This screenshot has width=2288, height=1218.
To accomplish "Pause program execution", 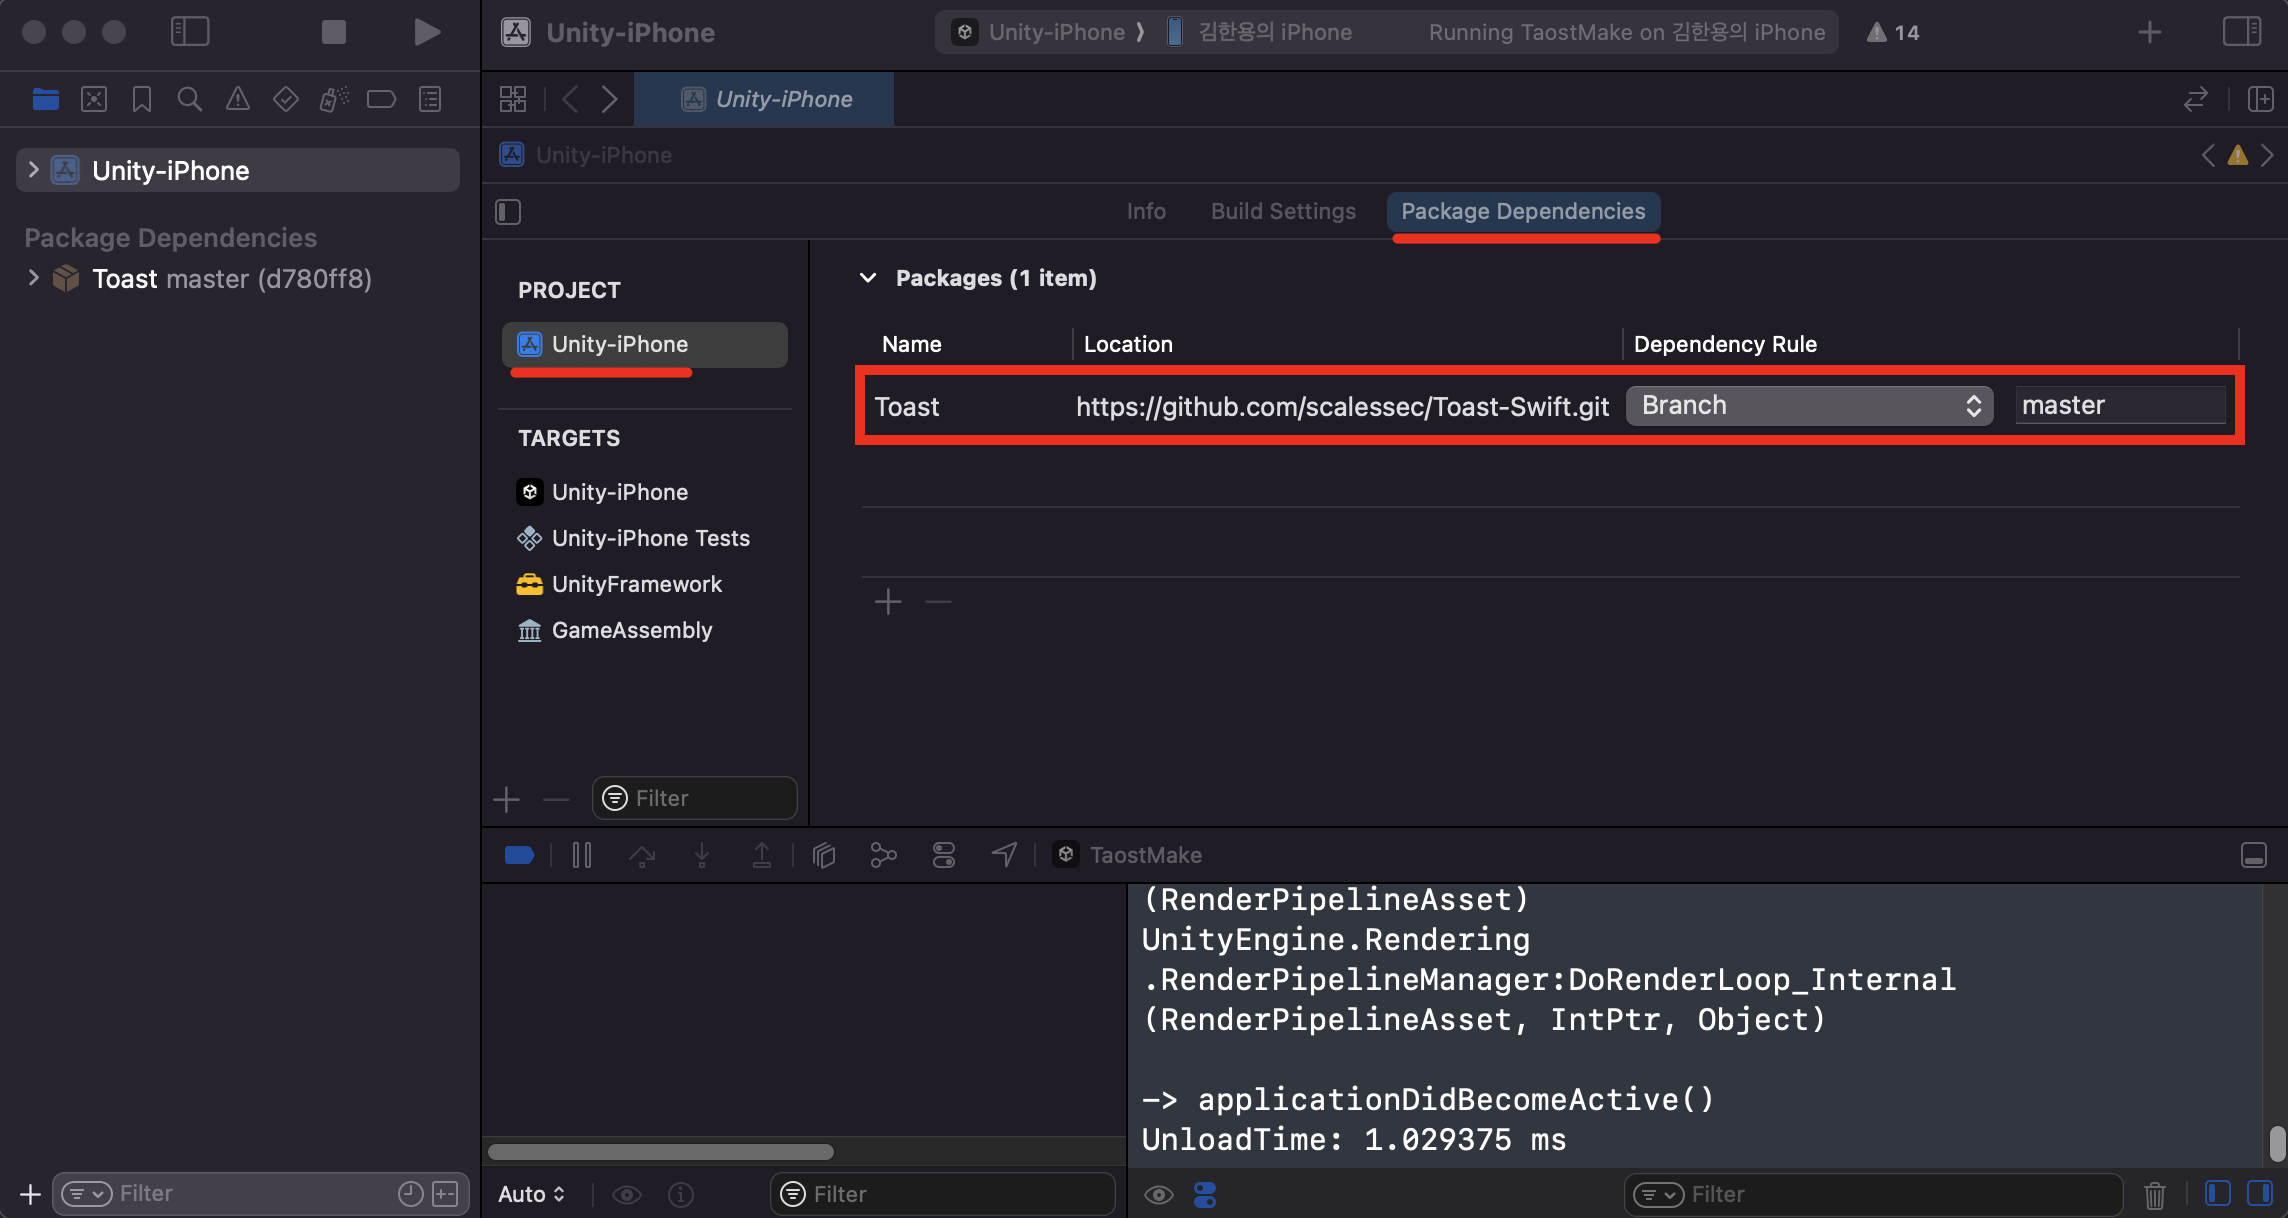I will pos(582,855).
